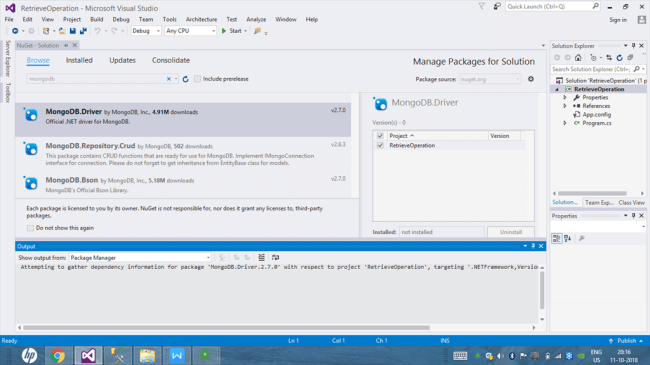Open the Debug configuration dropdown
Image resolution: width=650 pixels, height=365 pixels.
pos(146,31)
